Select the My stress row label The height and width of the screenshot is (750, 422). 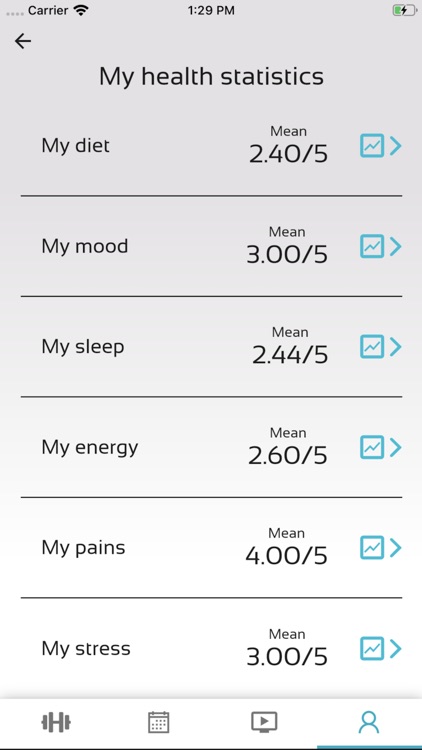[86, 649]
